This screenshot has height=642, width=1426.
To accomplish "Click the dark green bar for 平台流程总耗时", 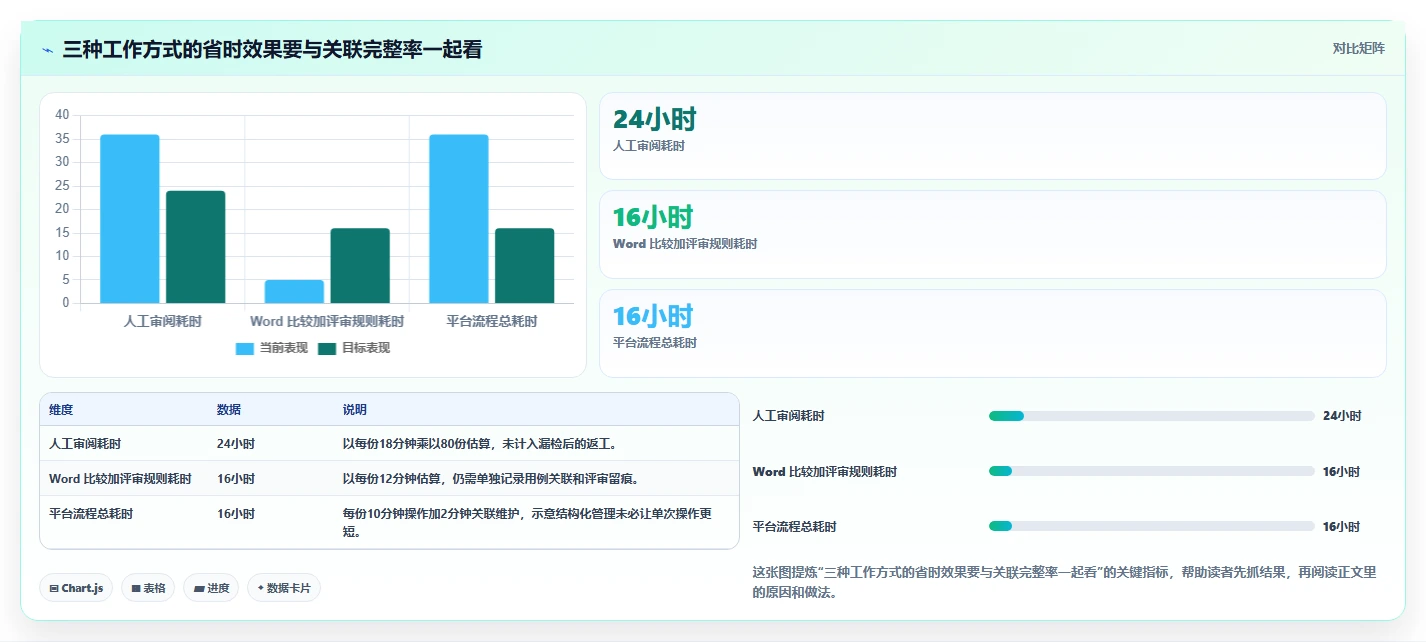I will pyautogui.click(x=524, y=265).
